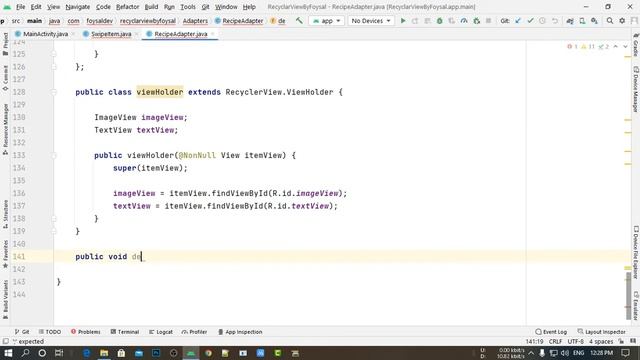Open the Tools menu
The image size is (640, 360).
(188, 7)
